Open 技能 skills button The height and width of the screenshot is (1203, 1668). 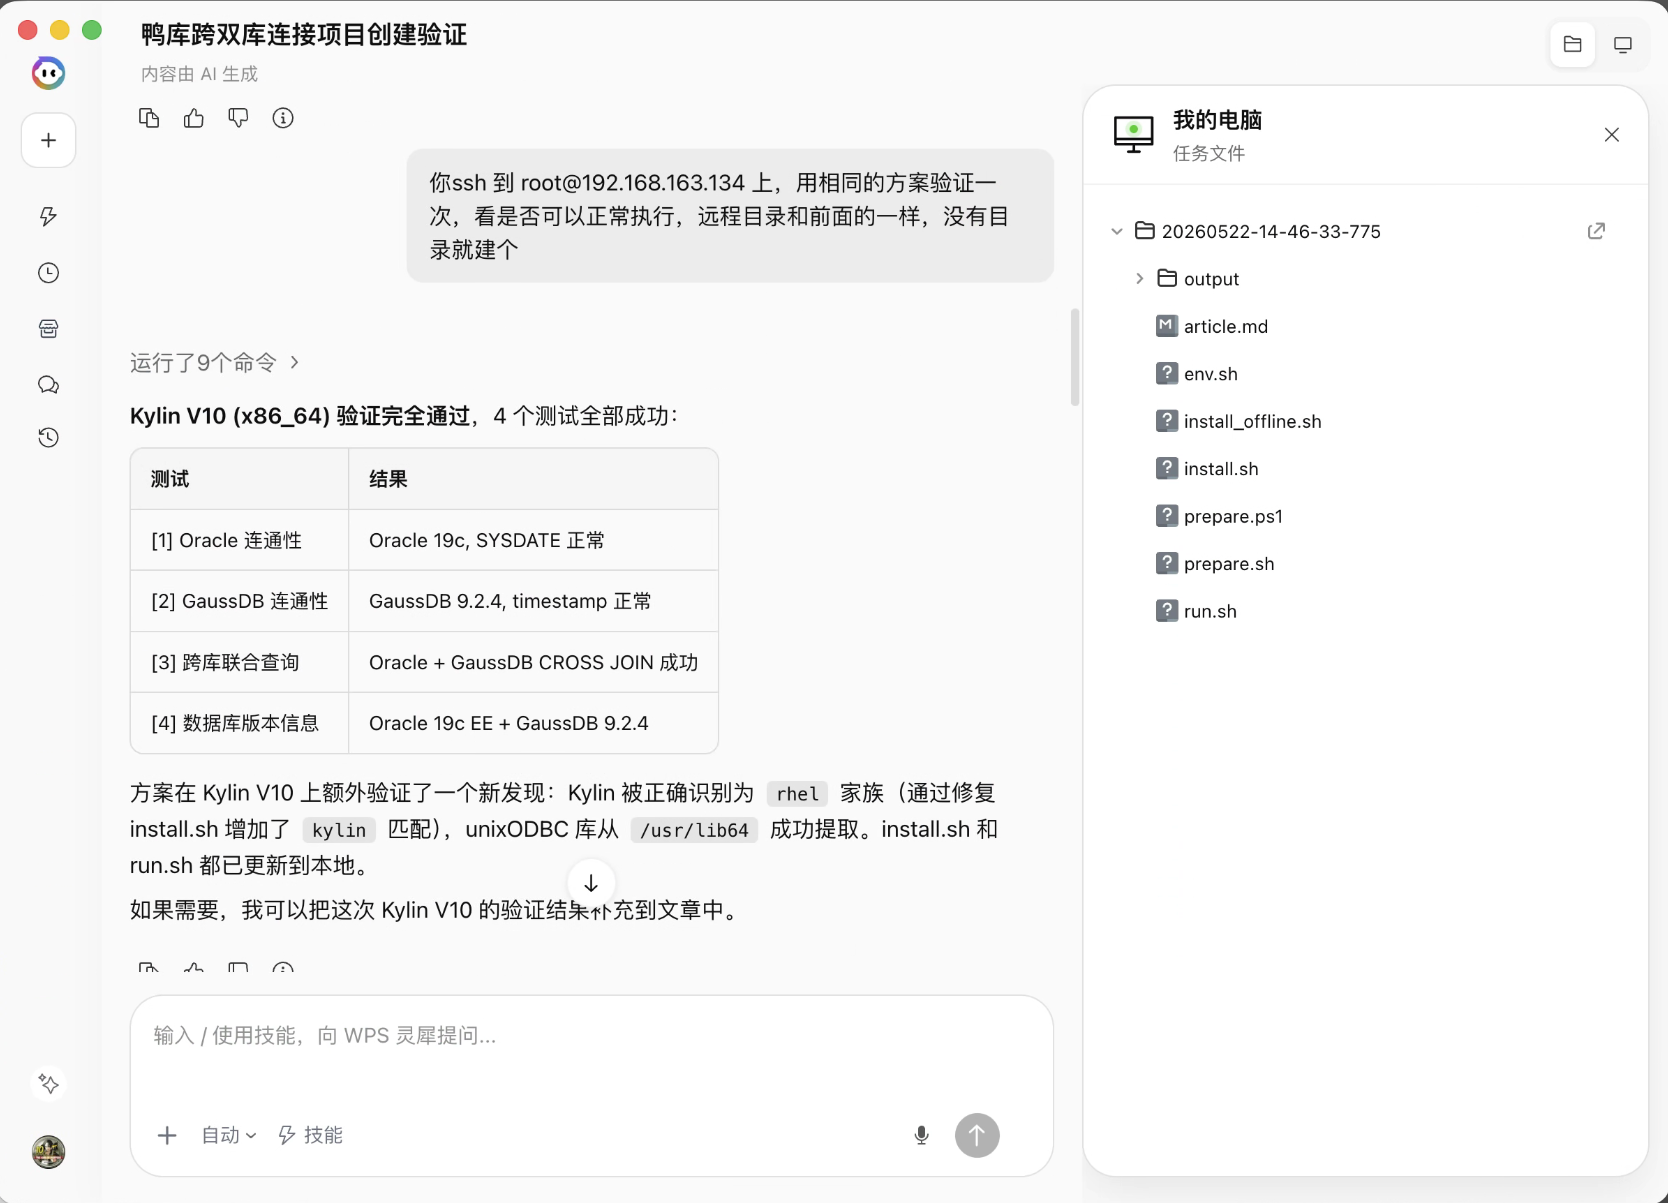(x=310, y=1135)
